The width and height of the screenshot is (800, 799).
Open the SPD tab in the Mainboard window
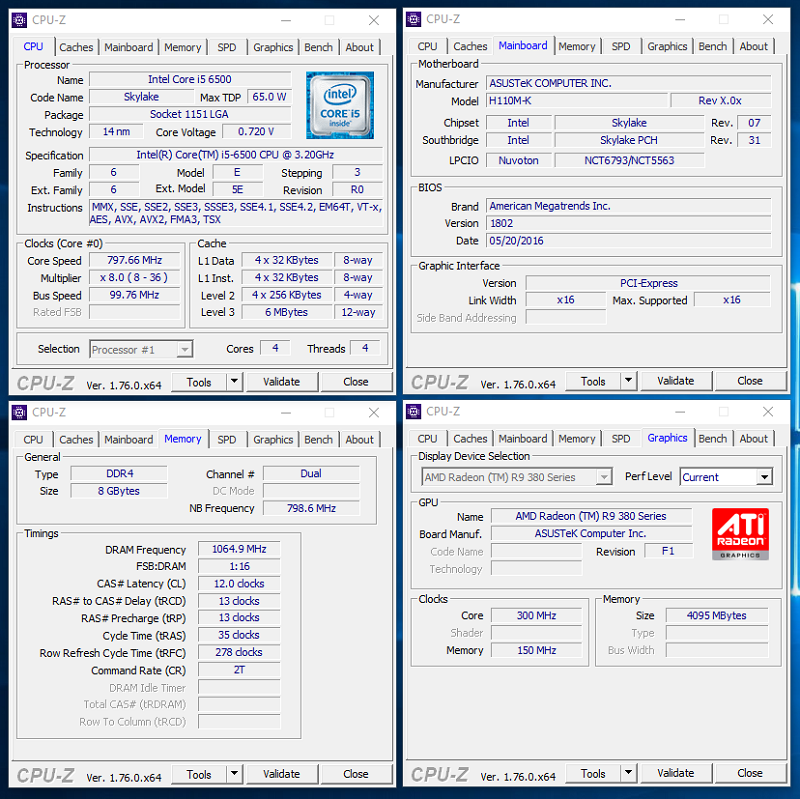coord(621,46)
